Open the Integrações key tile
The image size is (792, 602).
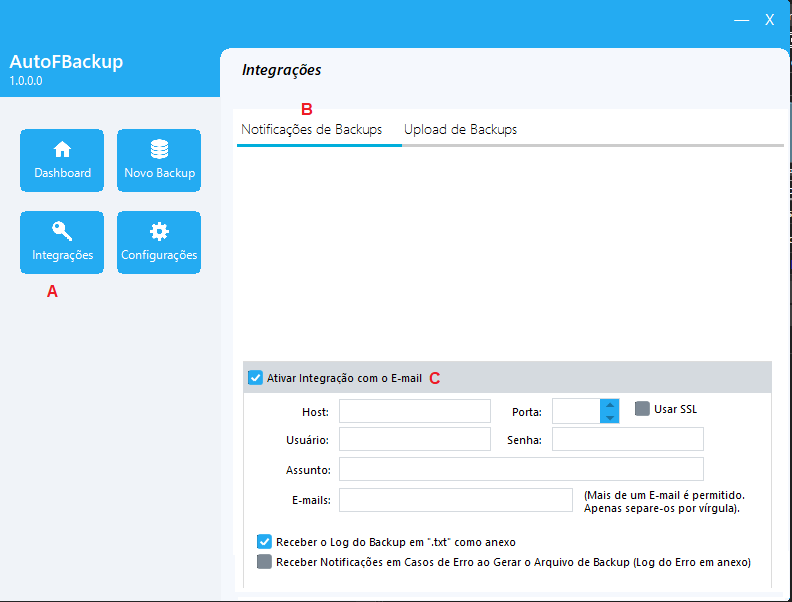click(x=62, y=242)
